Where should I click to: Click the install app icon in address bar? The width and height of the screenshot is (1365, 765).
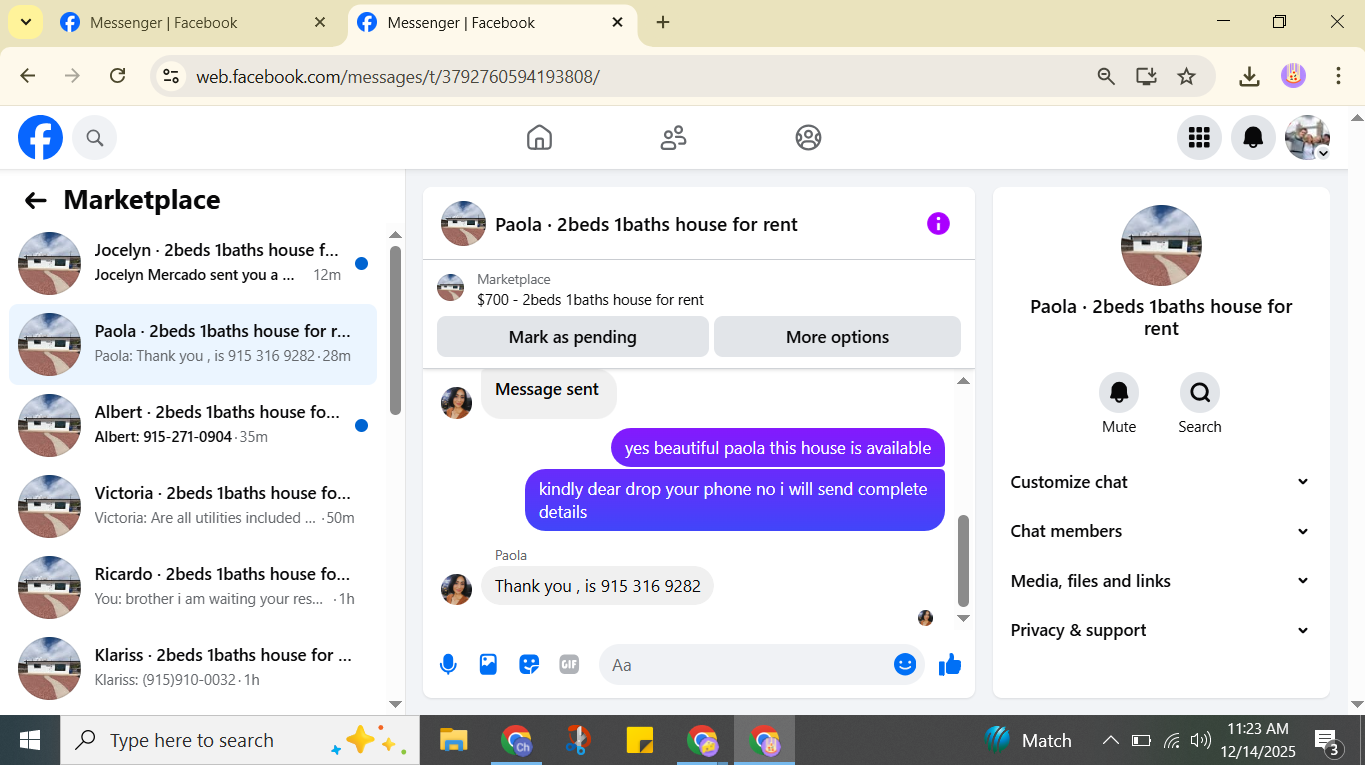[1146, 76]
